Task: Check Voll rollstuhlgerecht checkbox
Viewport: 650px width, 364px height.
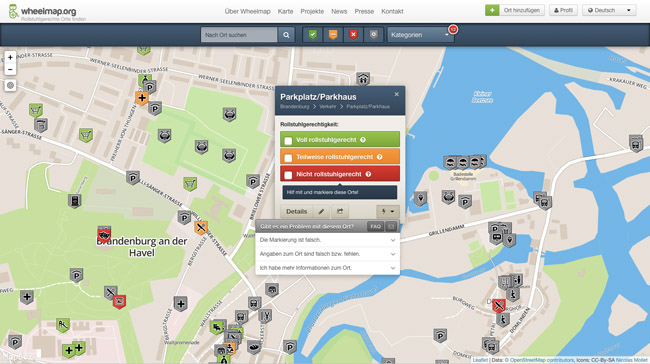Action: click(x=288, y=141)
